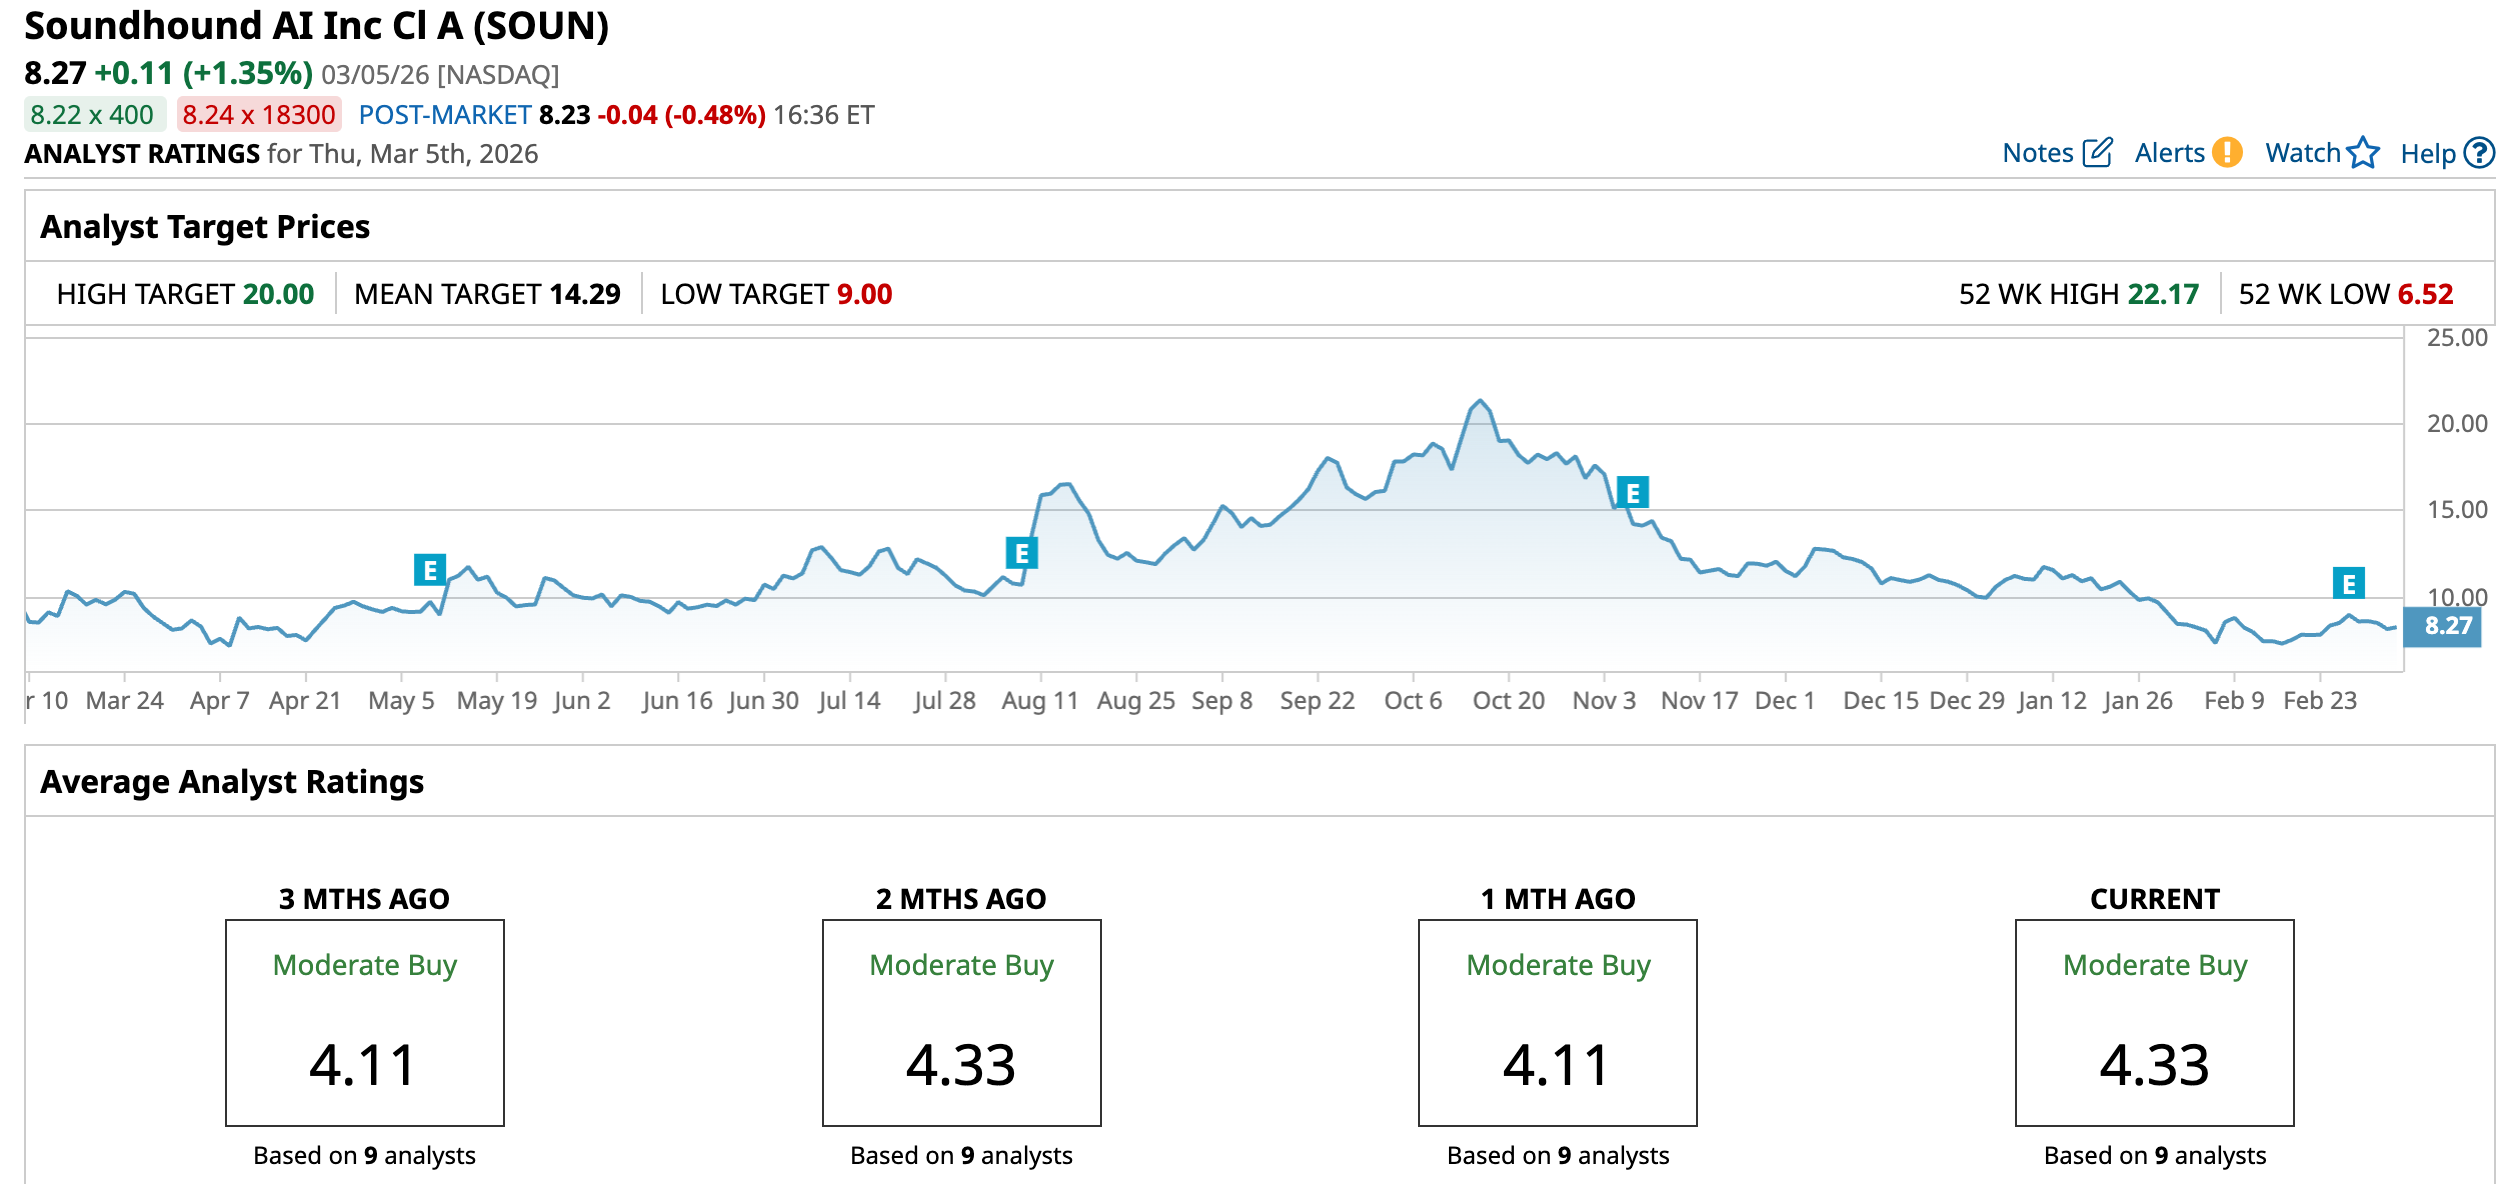2508x1184 pixels.
Task: Select the 1 MTH AGO rating box
Action: coord(1557,1022)
